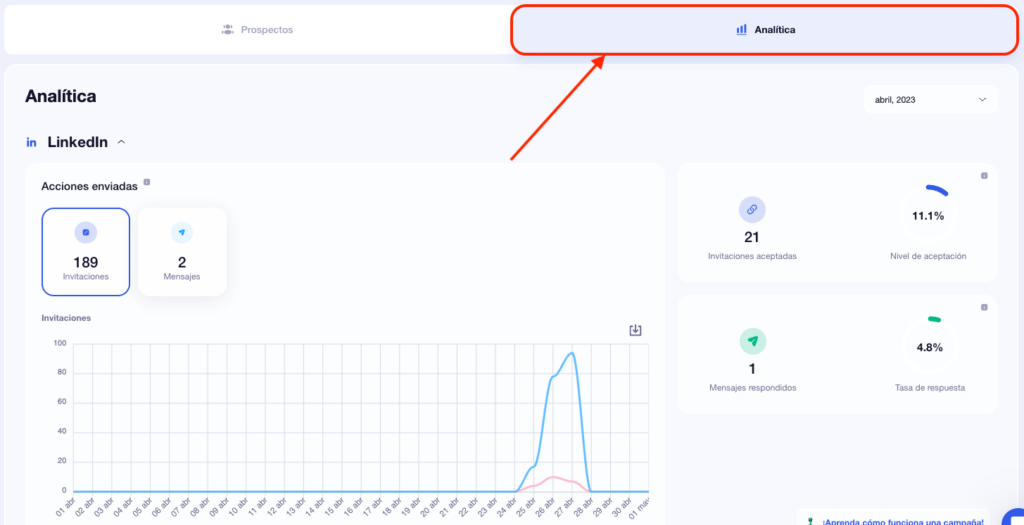1024x525 pixels.
Task: Open the campaign tutorial link
Action: [x=902, y=521]
